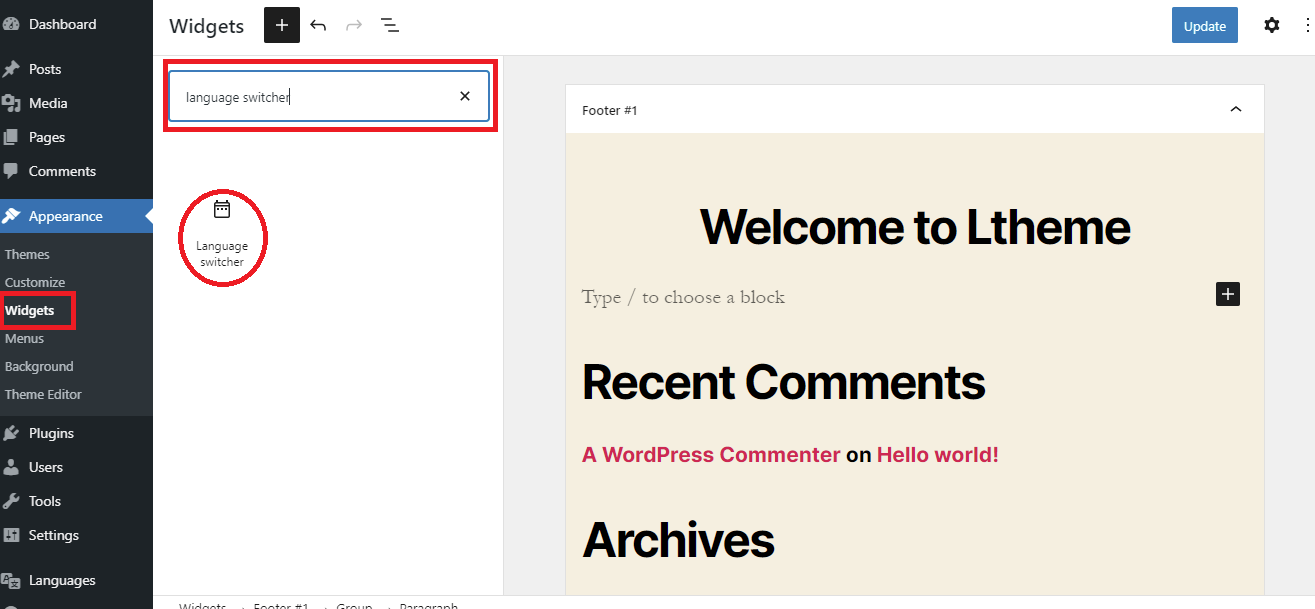Click the Posts pin icon
The height and width of the screenshot is (609, 1315).
point(11,69)
